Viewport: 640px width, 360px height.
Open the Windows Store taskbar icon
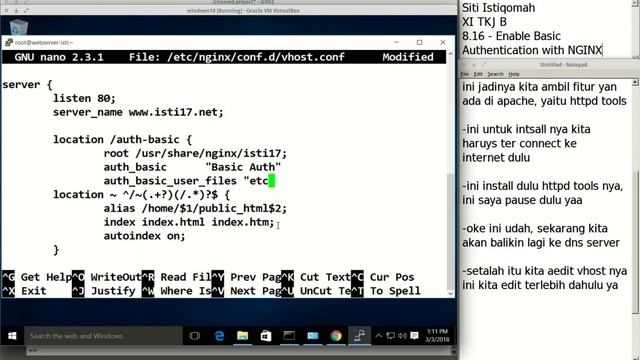(266, 336)
